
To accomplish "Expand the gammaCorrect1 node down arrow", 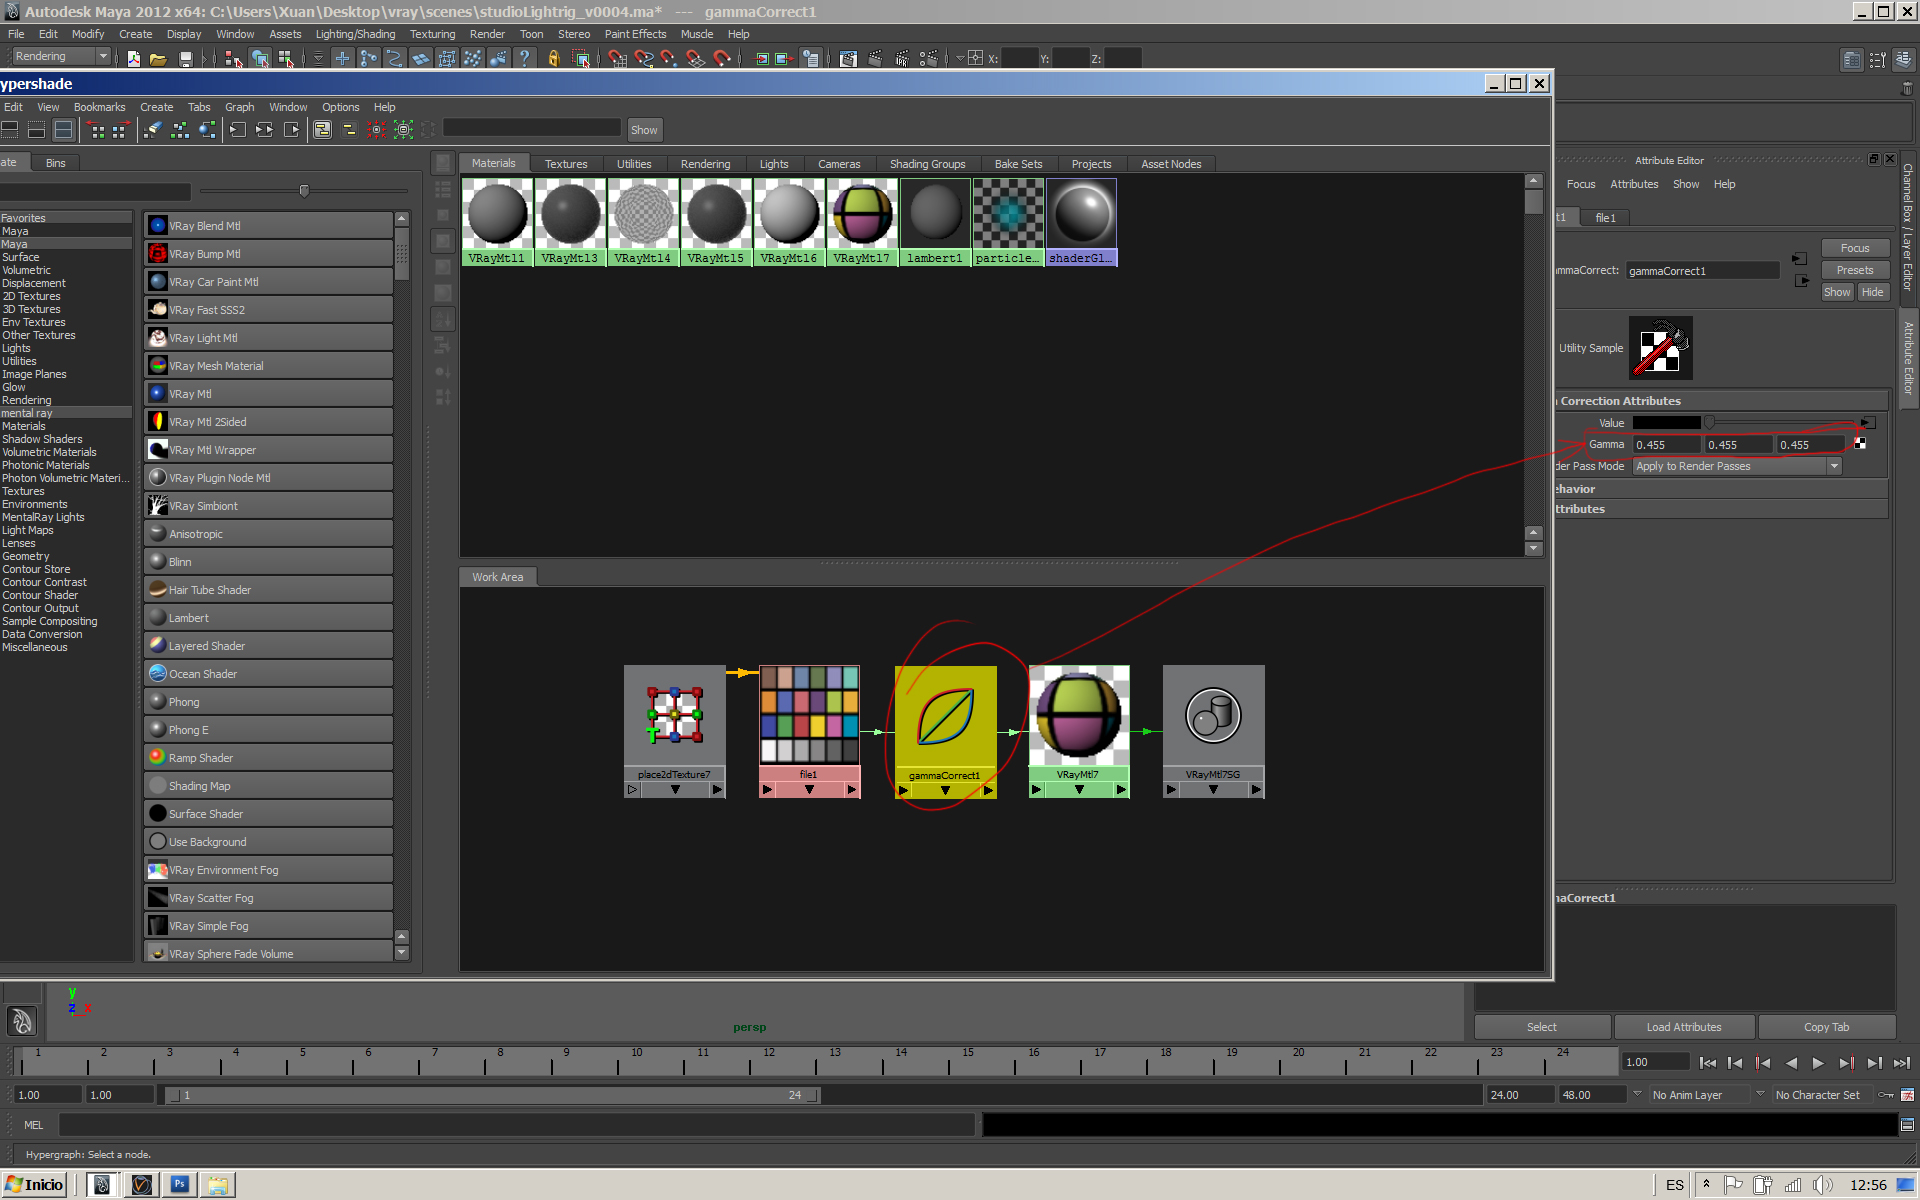I will pyautogui.click(x=945, y=791).
